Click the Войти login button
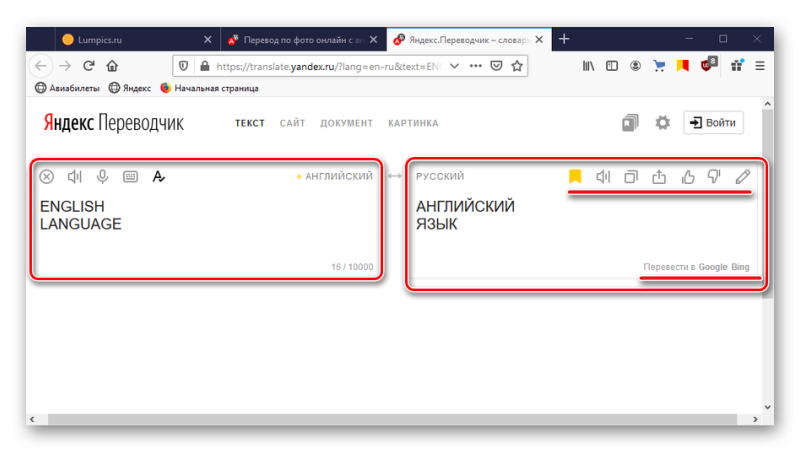Viewport: 800px width, 465px height. [713, 123]
